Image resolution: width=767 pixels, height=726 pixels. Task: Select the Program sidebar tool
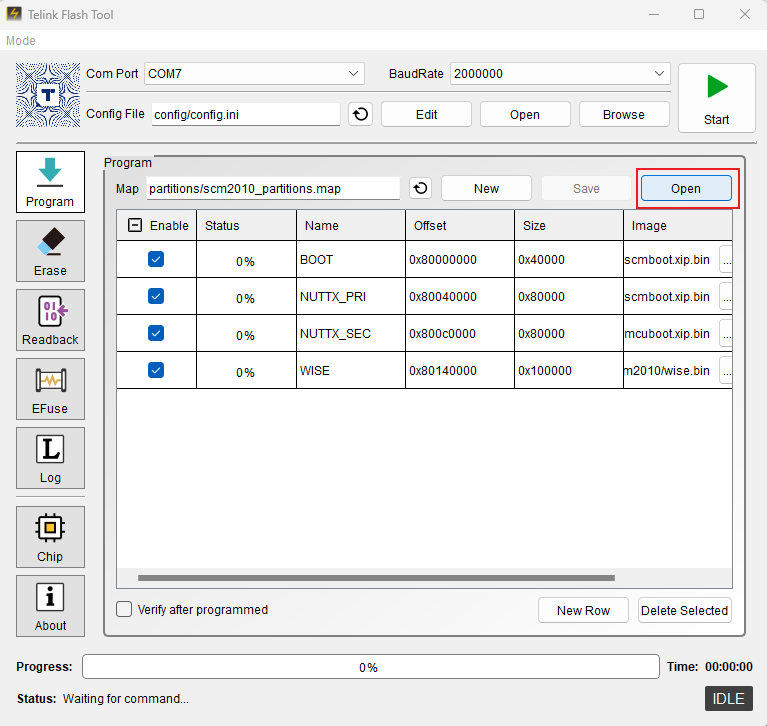pos(50,182)
